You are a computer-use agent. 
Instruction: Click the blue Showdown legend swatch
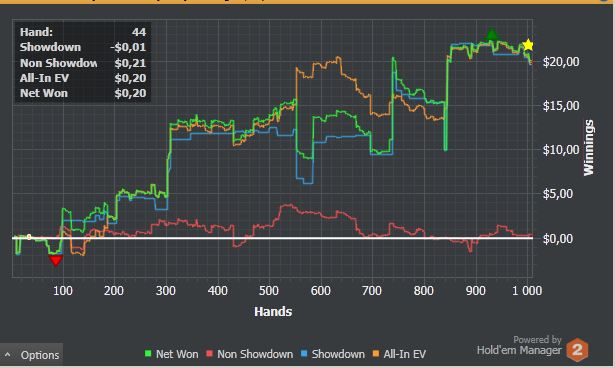coord(304,354)
